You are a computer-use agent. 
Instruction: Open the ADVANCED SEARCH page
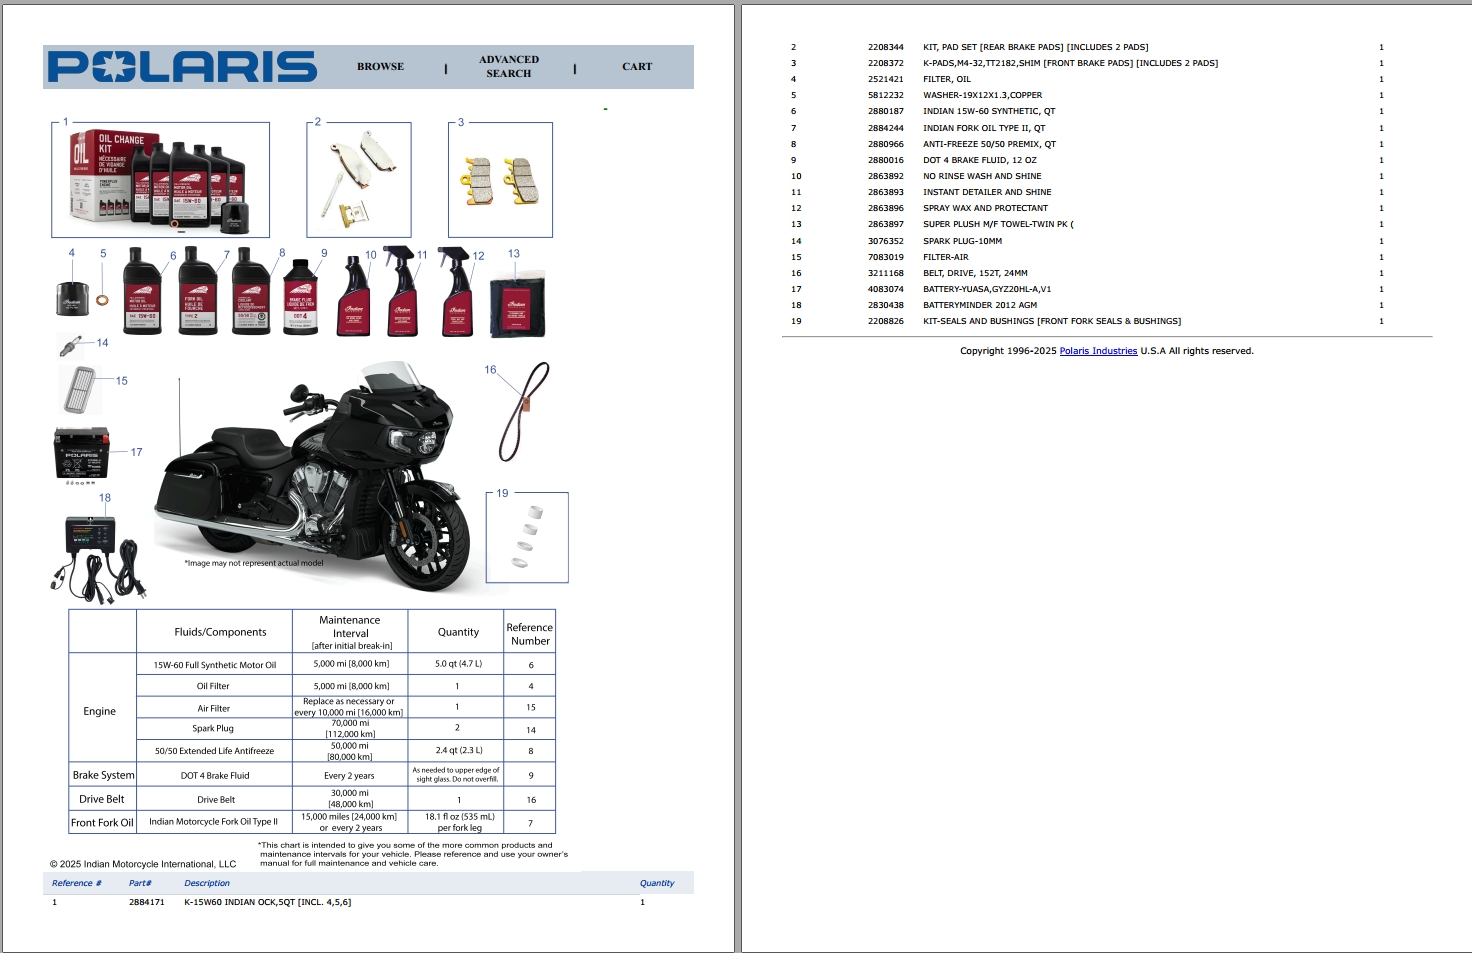pos(507,67)
